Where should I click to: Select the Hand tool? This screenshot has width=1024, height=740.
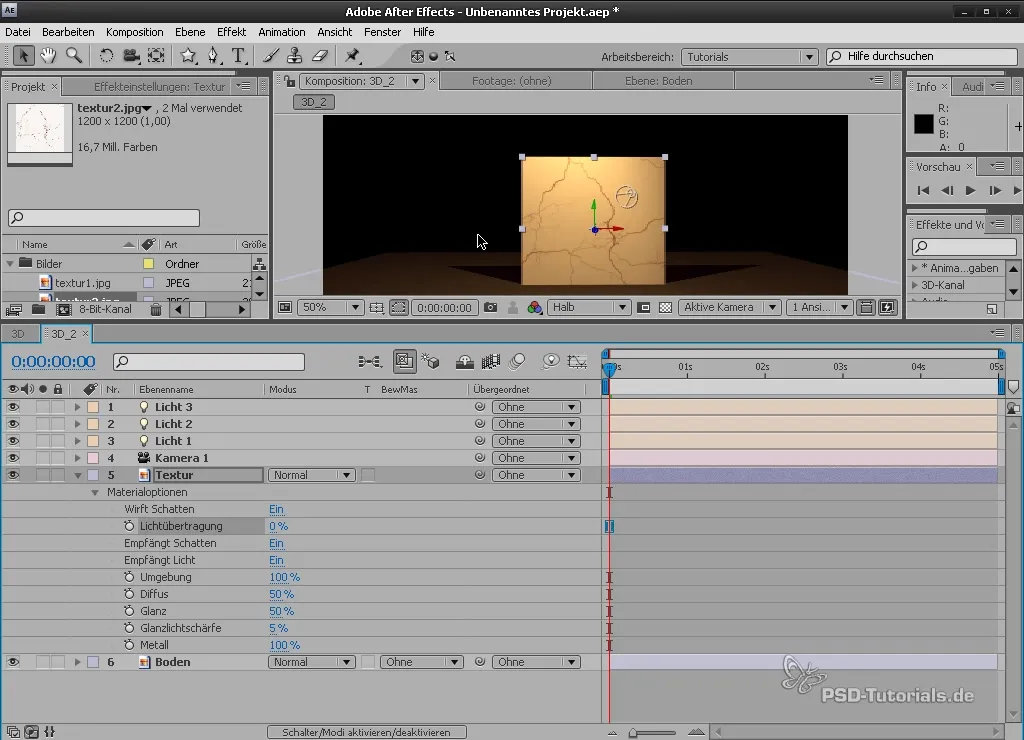tap(48, 56)
